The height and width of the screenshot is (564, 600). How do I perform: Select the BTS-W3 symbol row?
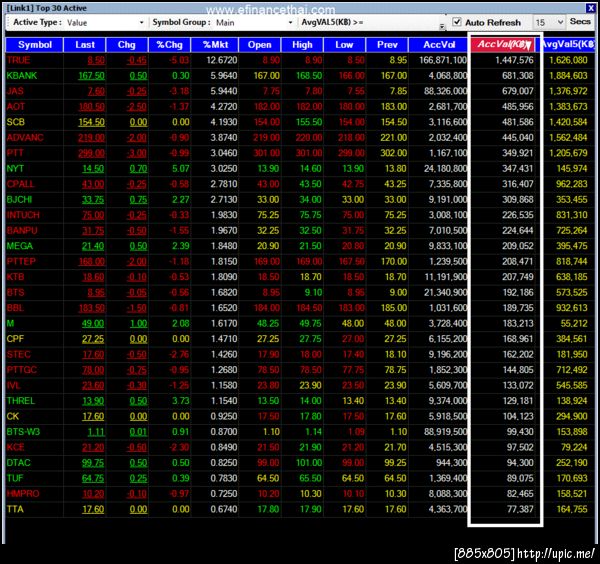tap(300, 432)
